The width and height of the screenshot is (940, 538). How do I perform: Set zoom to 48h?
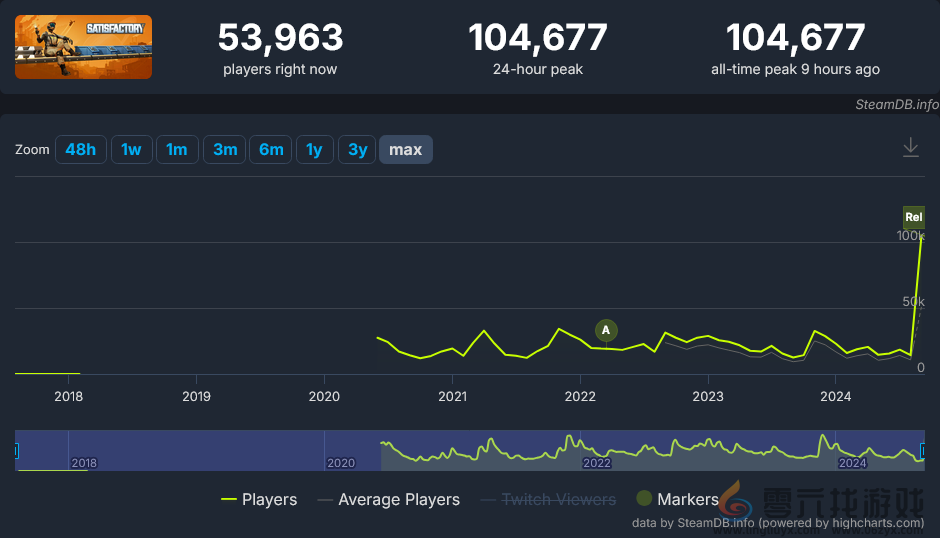81,150
